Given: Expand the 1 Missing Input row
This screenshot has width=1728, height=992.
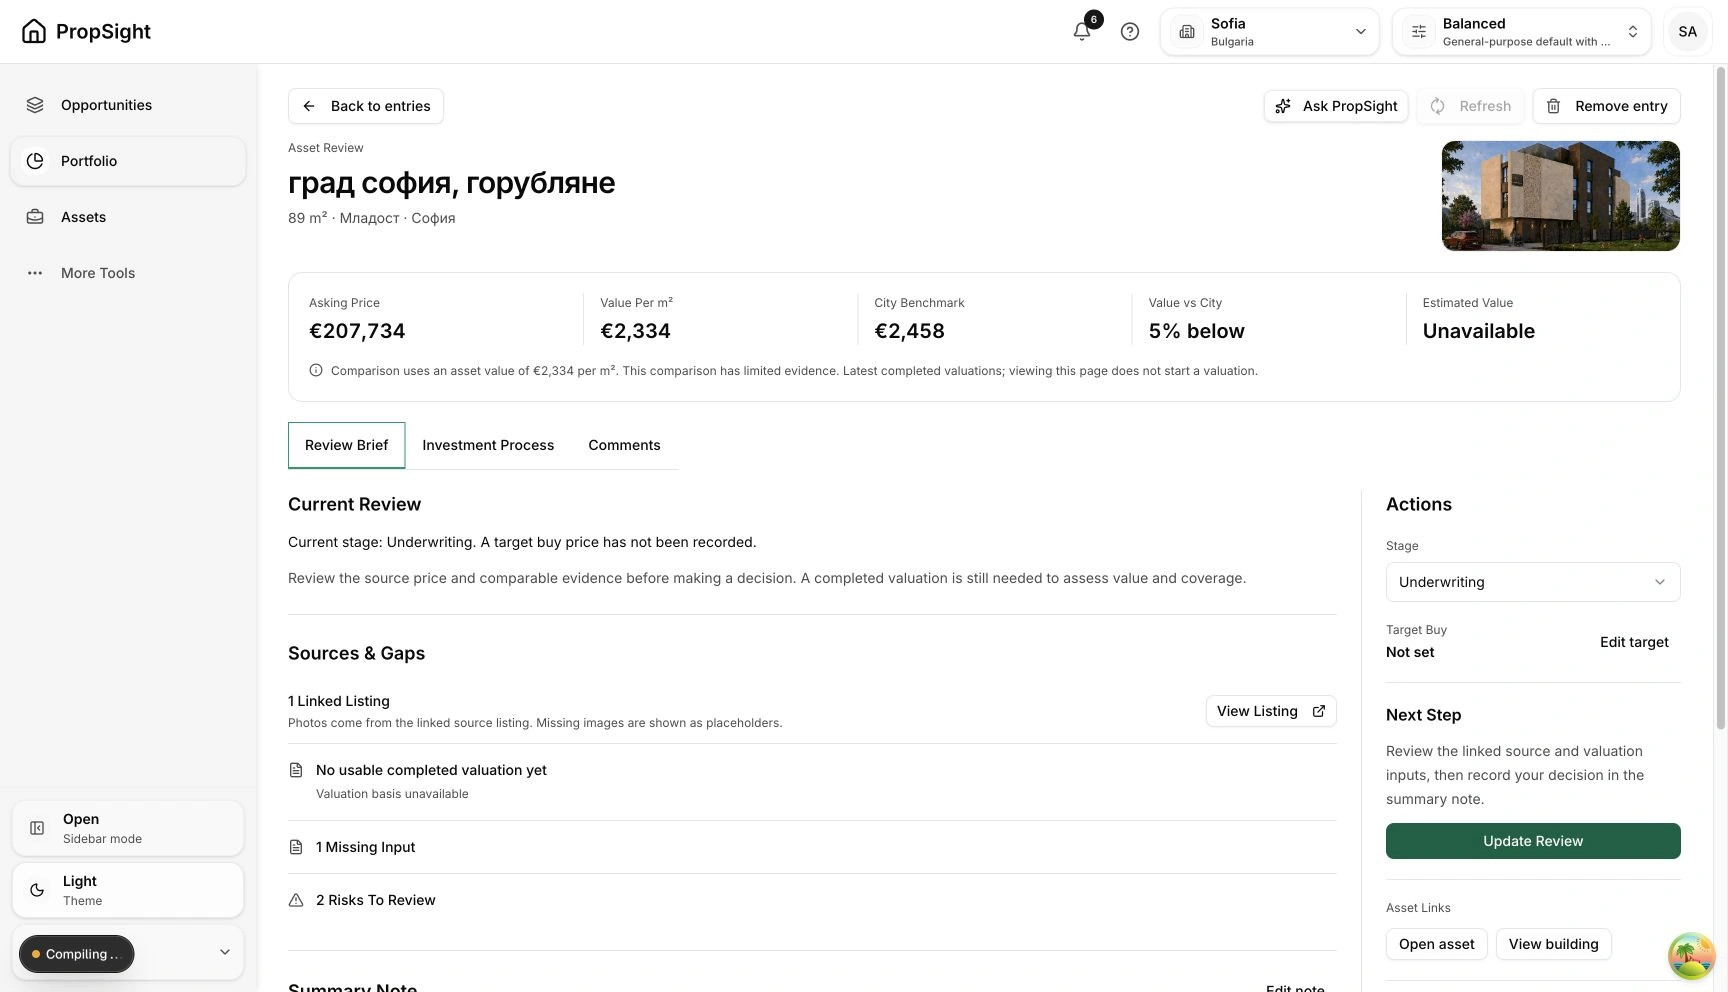Looking at the screenshot, I should [x=812, y=847].
